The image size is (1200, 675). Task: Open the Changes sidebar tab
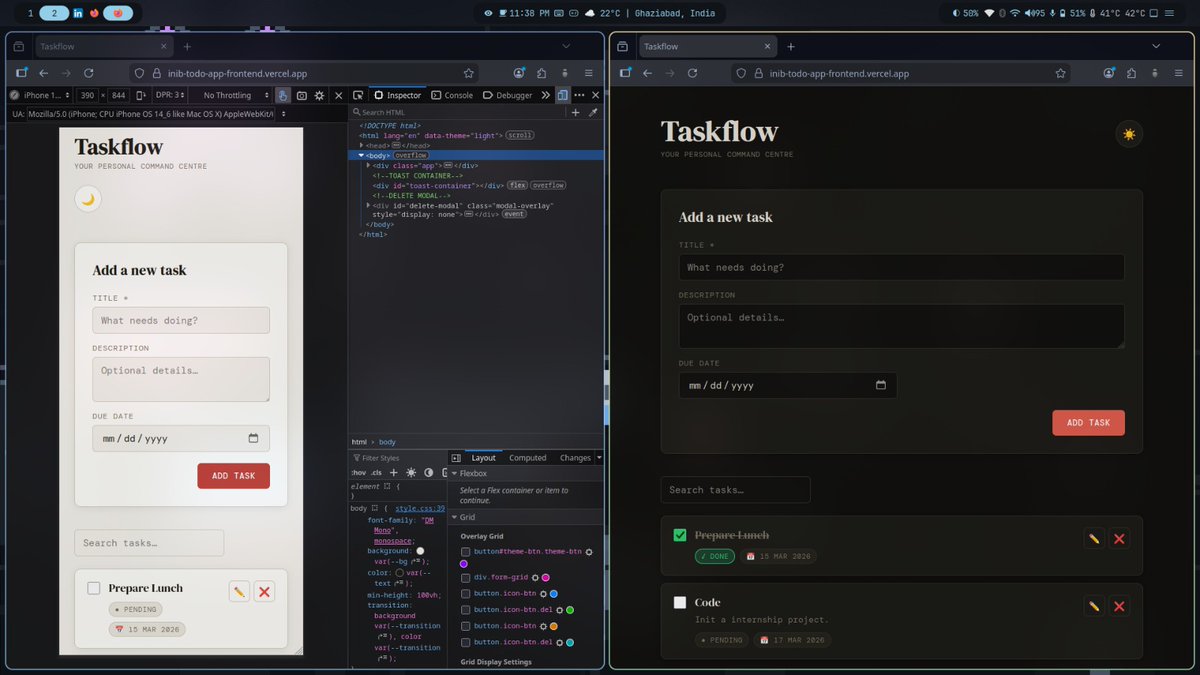pyautogui.click(x=575, y=458)
